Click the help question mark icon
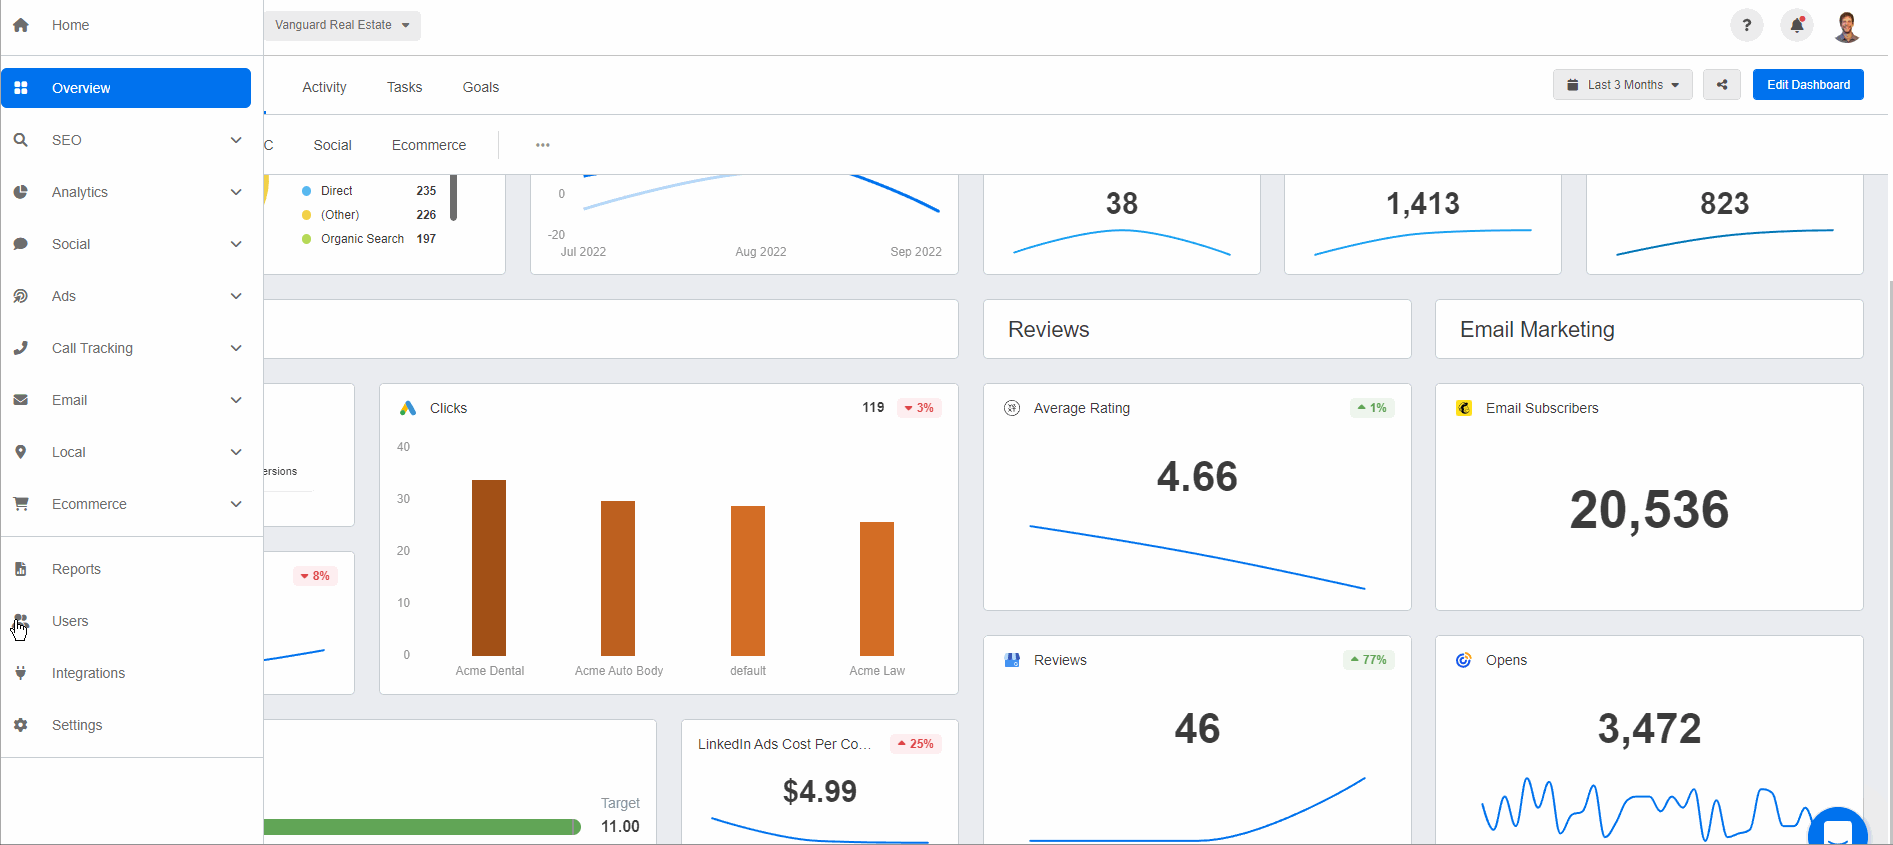 (1746, 26)
